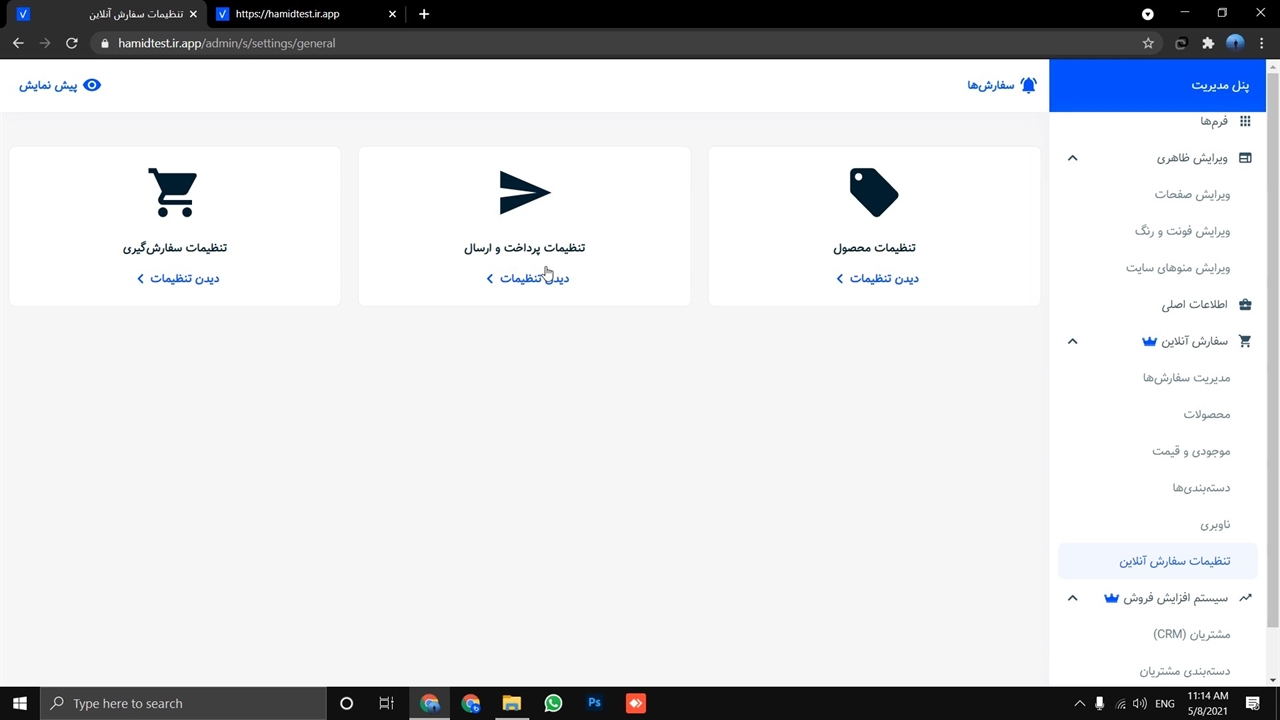Select محصولات from the sidebar menu
The width and height of the screenshot is (1280, 720).
tap(1206, 414)
